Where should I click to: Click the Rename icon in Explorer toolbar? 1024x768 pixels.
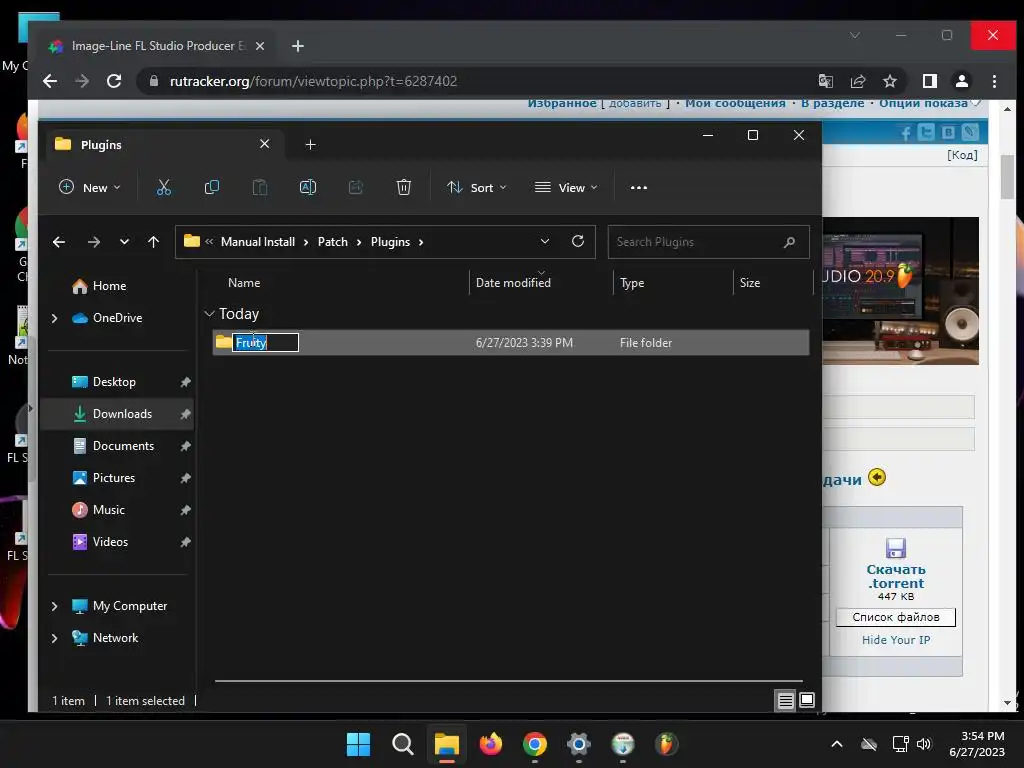pos(308,187)
